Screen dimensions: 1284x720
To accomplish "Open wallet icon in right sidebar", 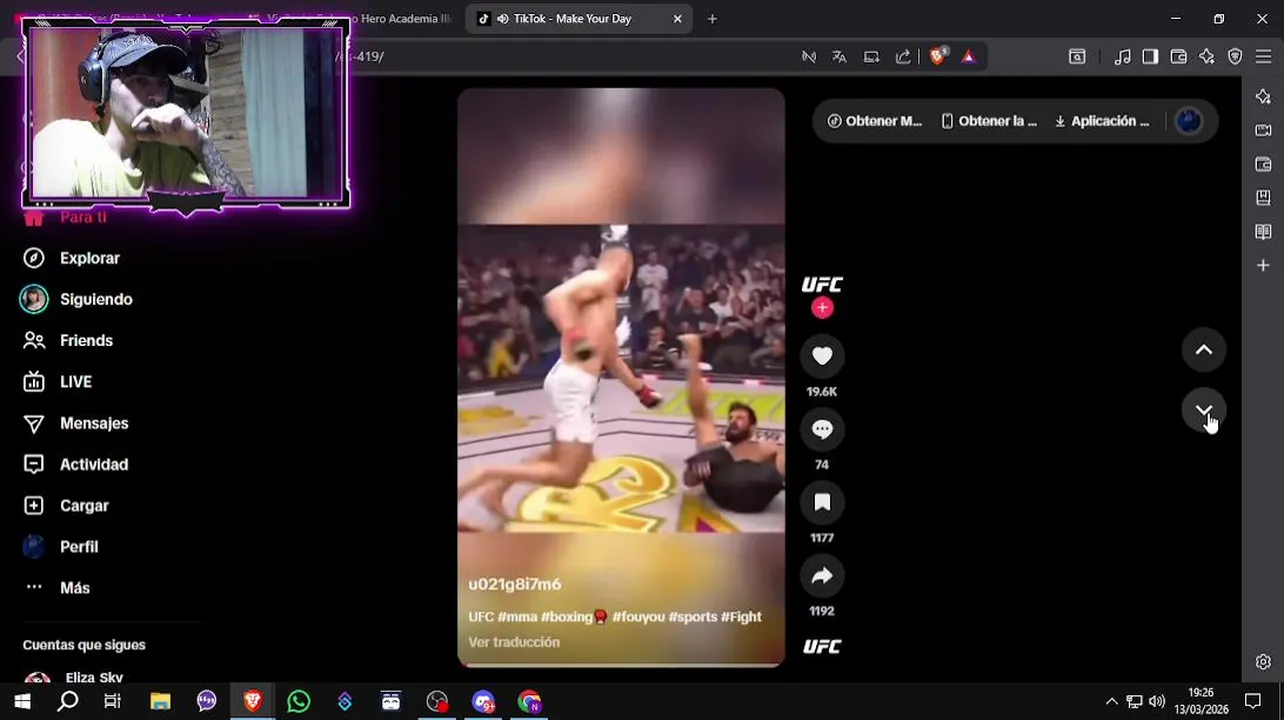I will coord(1263,164).
